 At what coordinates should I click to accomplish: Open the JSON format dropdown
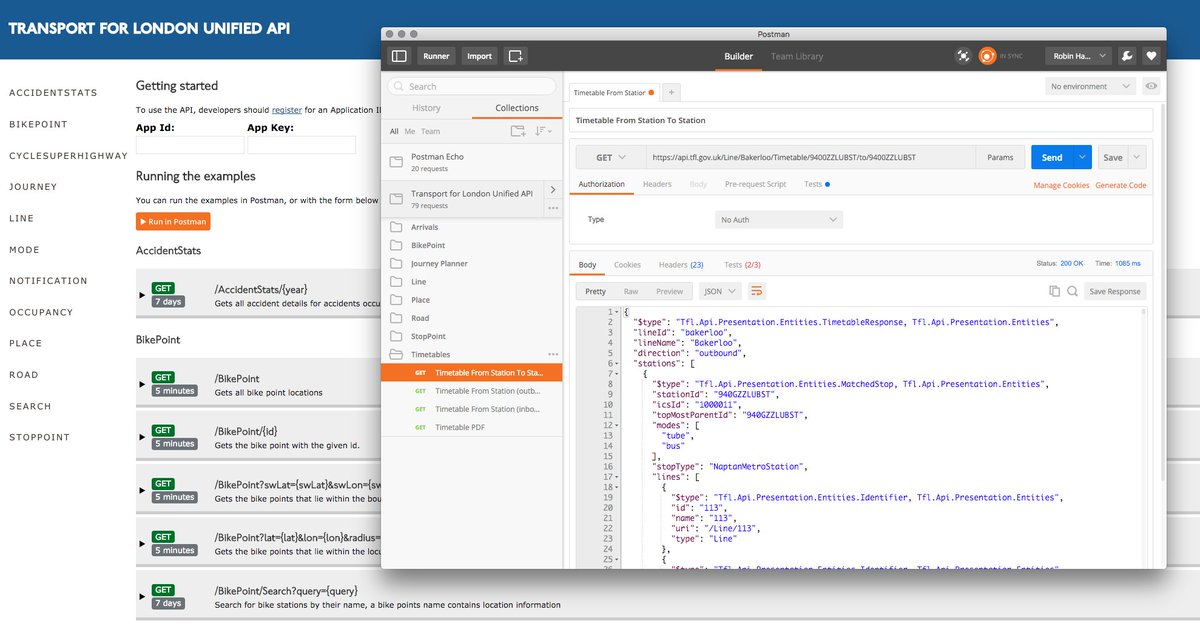pos(720,291)
